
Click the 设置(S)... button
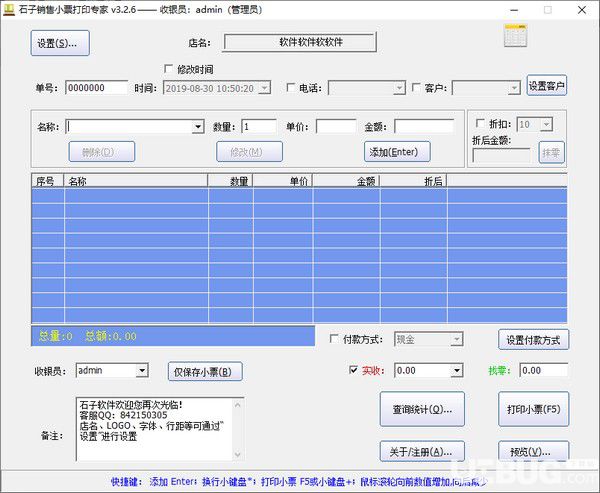[60, 43]
